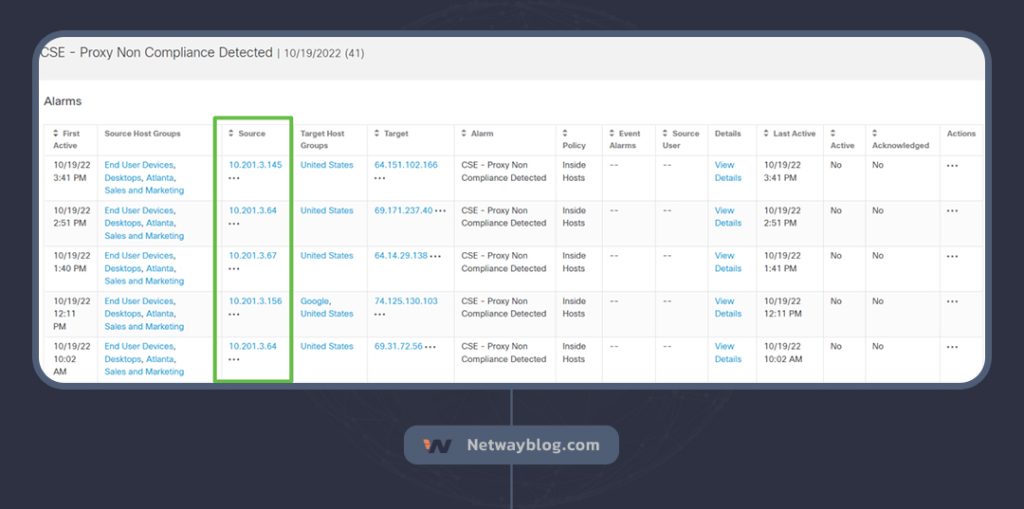The width and height of the screenshot is (1024, 509).
Task: Sort table by First Active column
Action: point(56,133)
